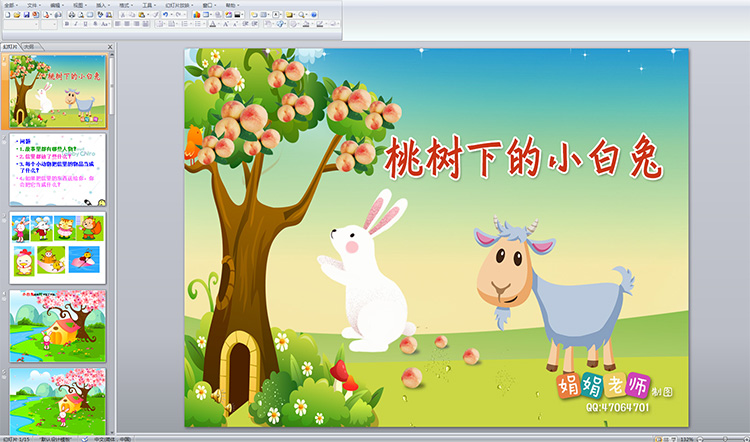Click the thumbnail pane vertical scrollbar
The width and height of the screenshot is (750, 442).
tap(111, 242)
